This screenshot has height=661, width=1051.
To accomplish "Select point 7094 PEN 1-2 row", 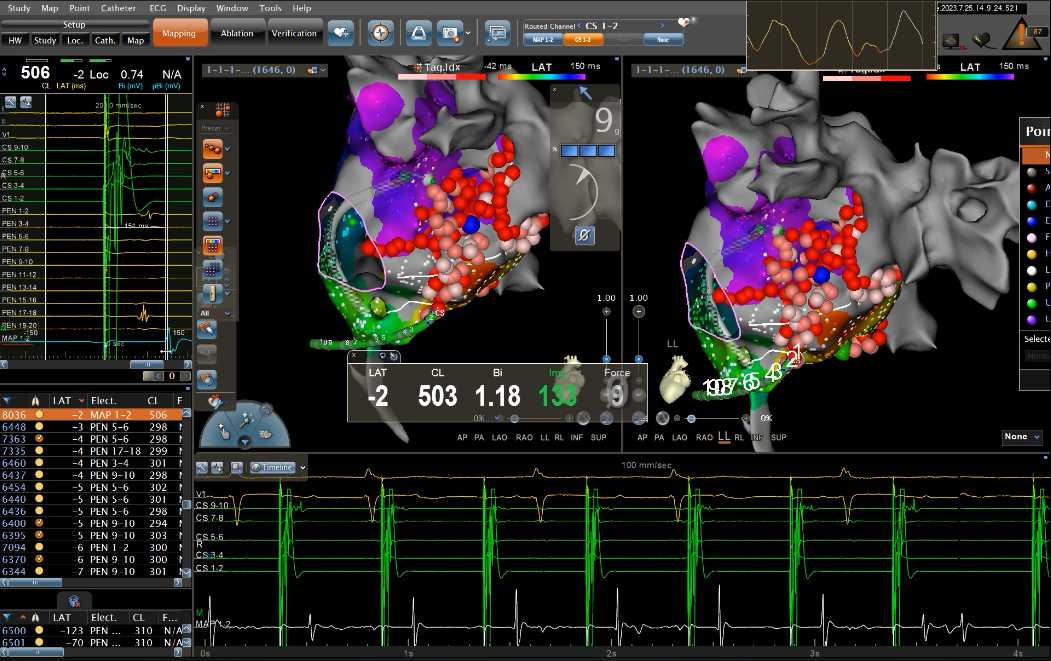I will [91, 548].
